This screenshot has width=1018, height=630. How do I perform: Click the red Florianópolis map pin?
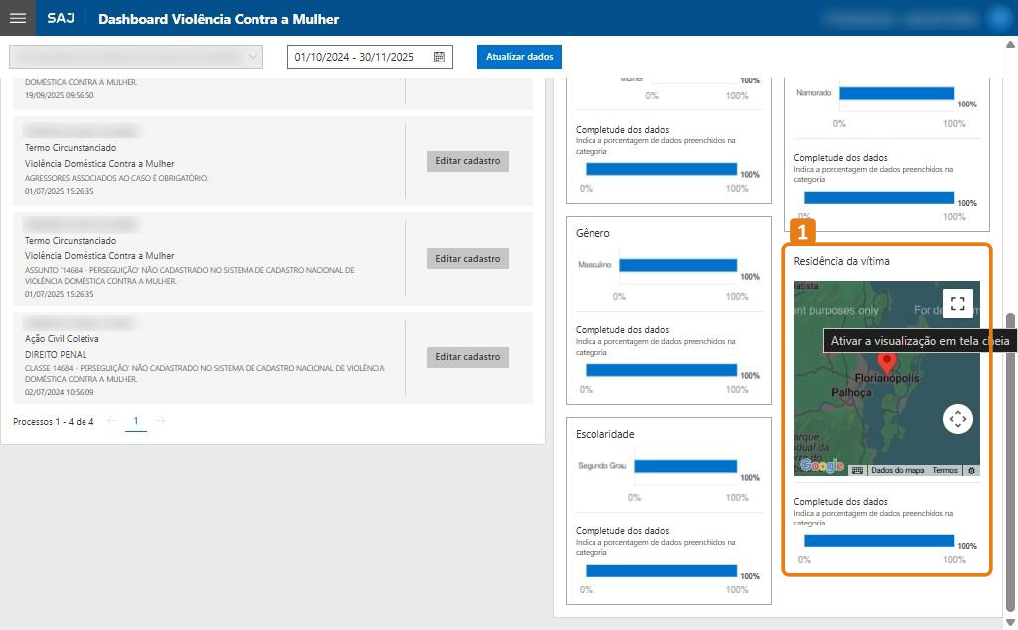tap(885, 362)
